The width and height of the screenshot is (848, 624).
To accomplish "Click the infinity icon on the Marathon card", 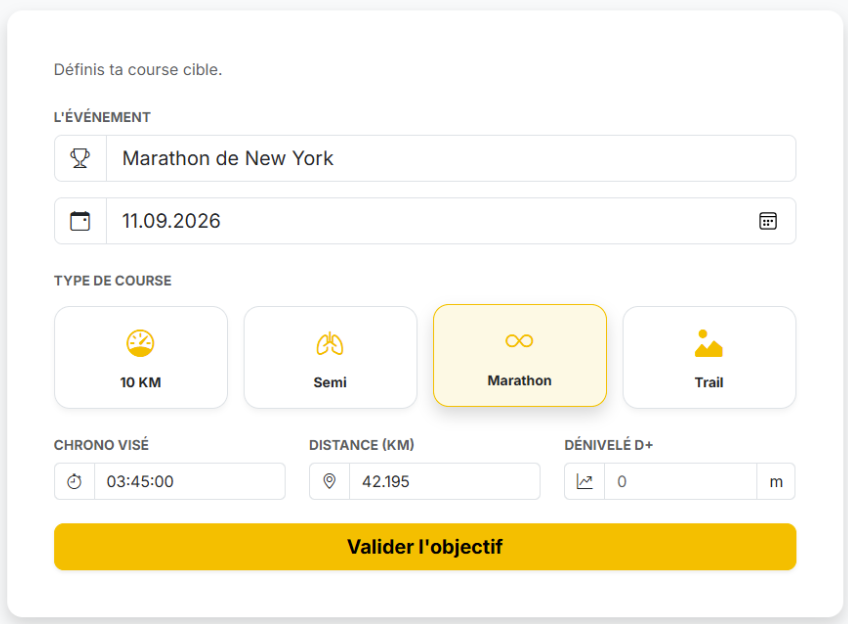I will pos(519,339).
